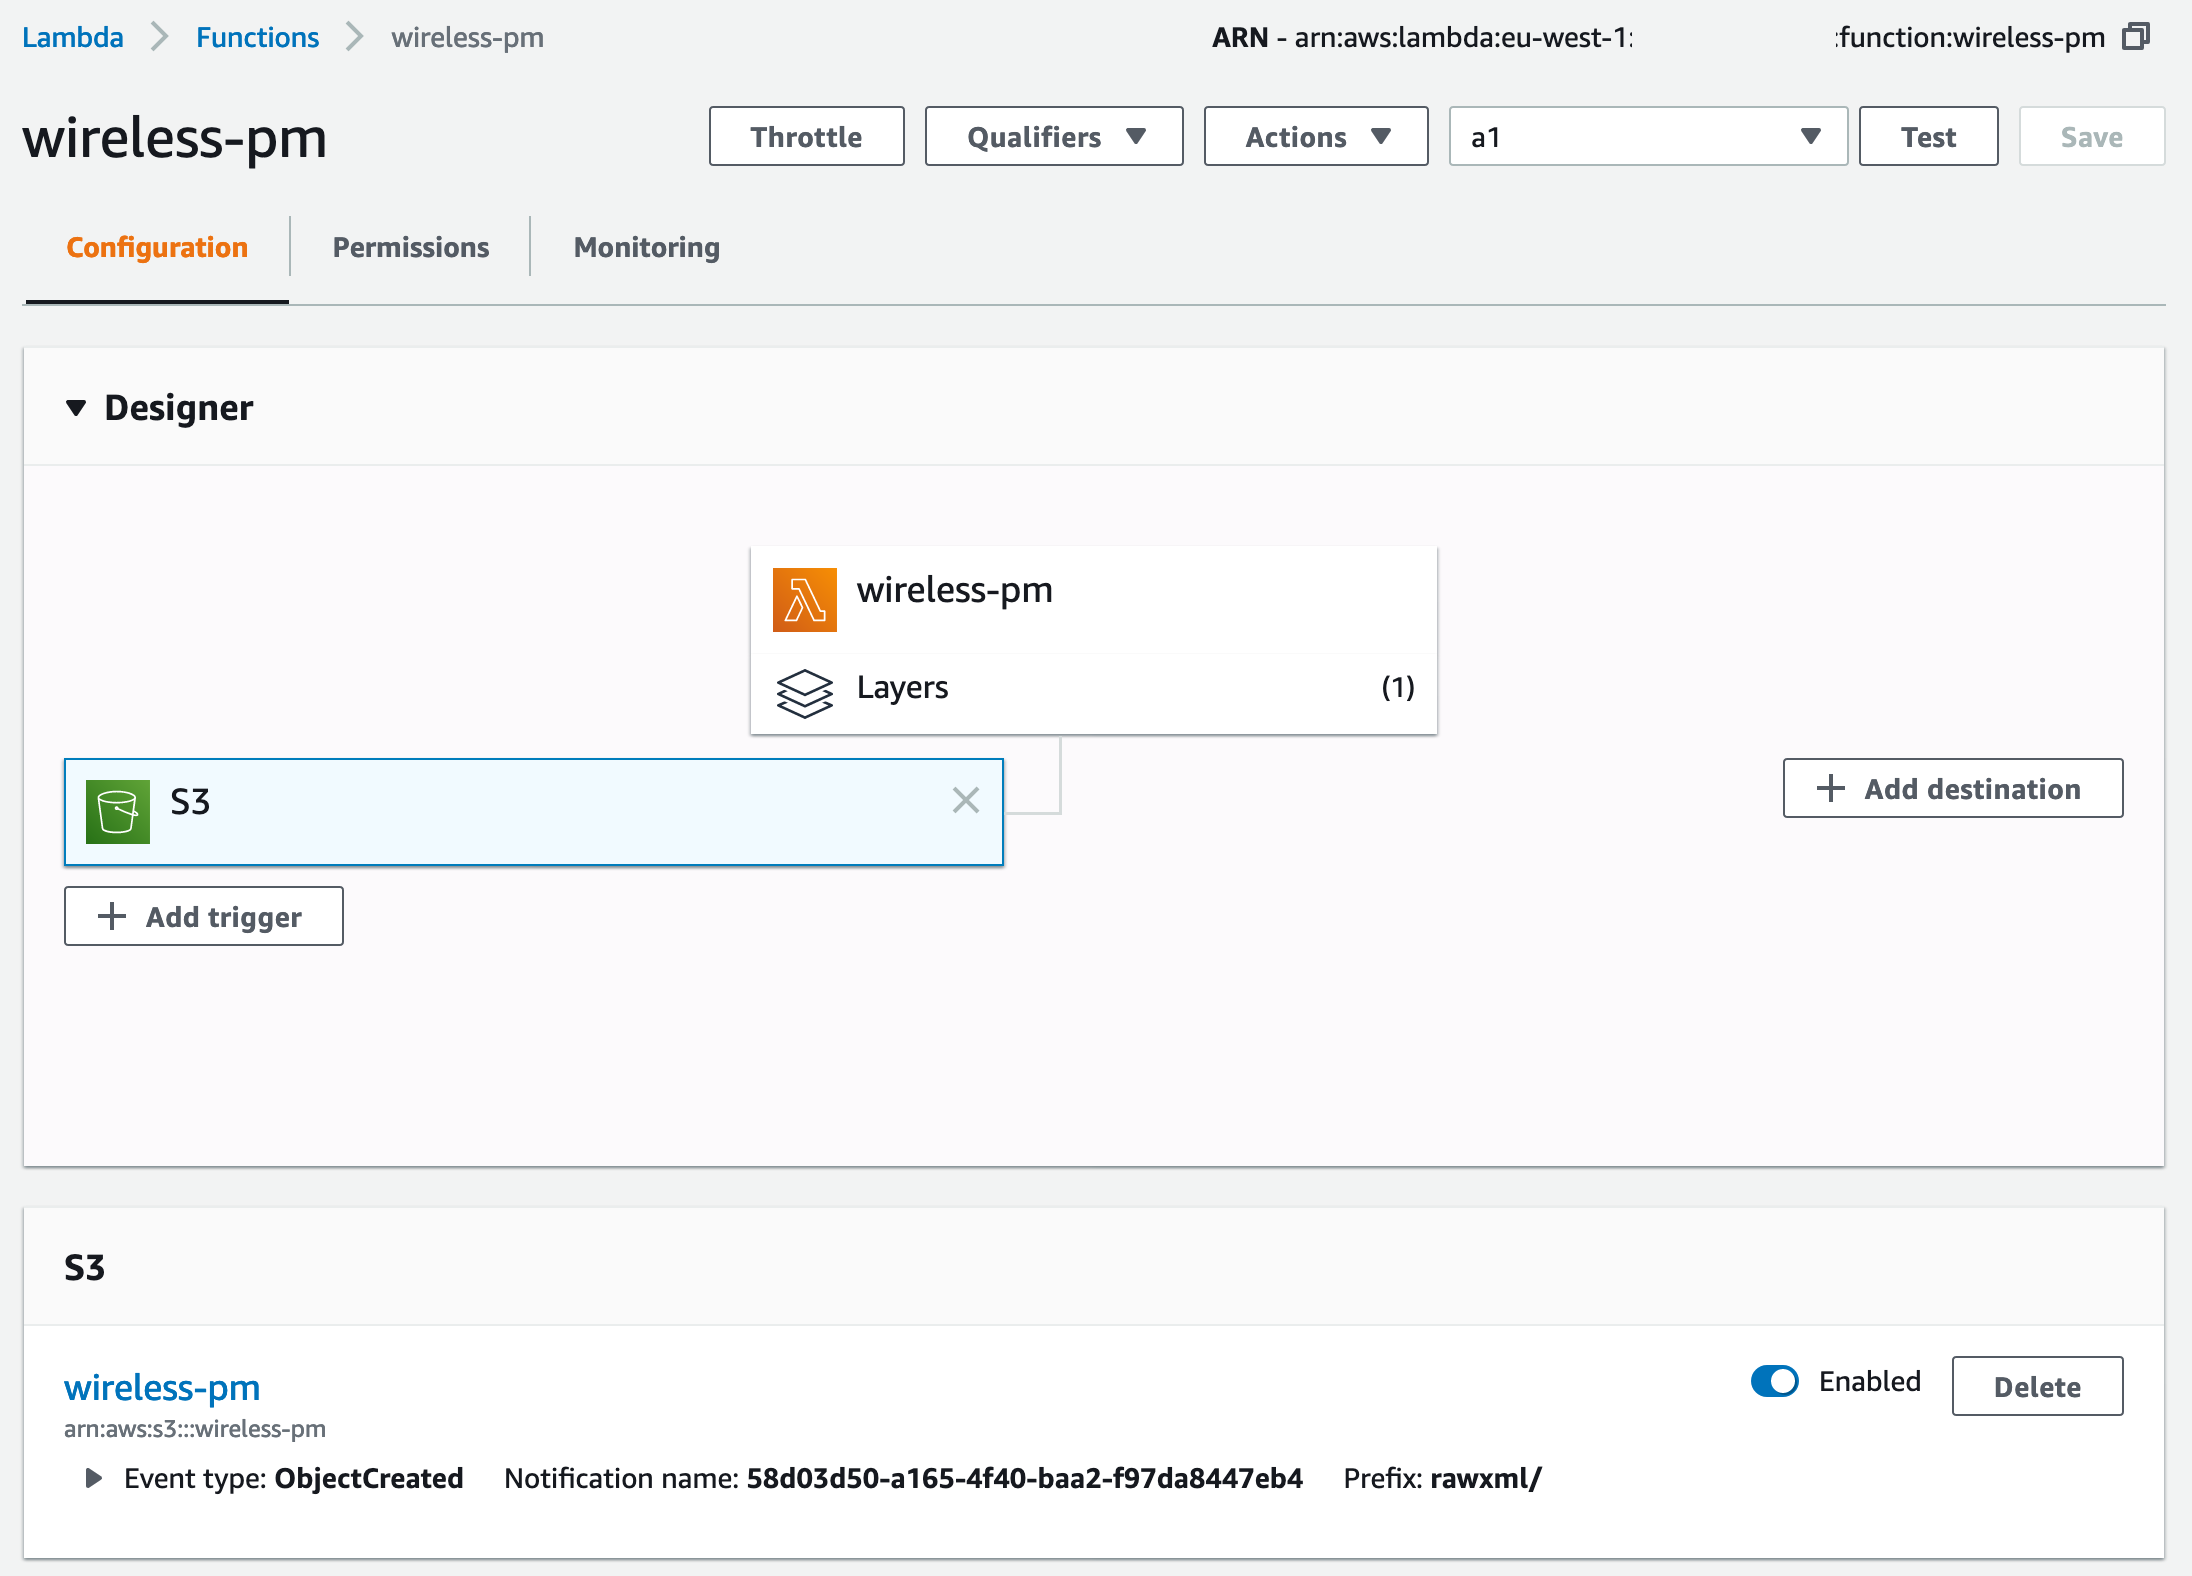Screen dimensions: 2192x1576
Task: Open the Actions dropdown menu
Action: click(1315, 137)
